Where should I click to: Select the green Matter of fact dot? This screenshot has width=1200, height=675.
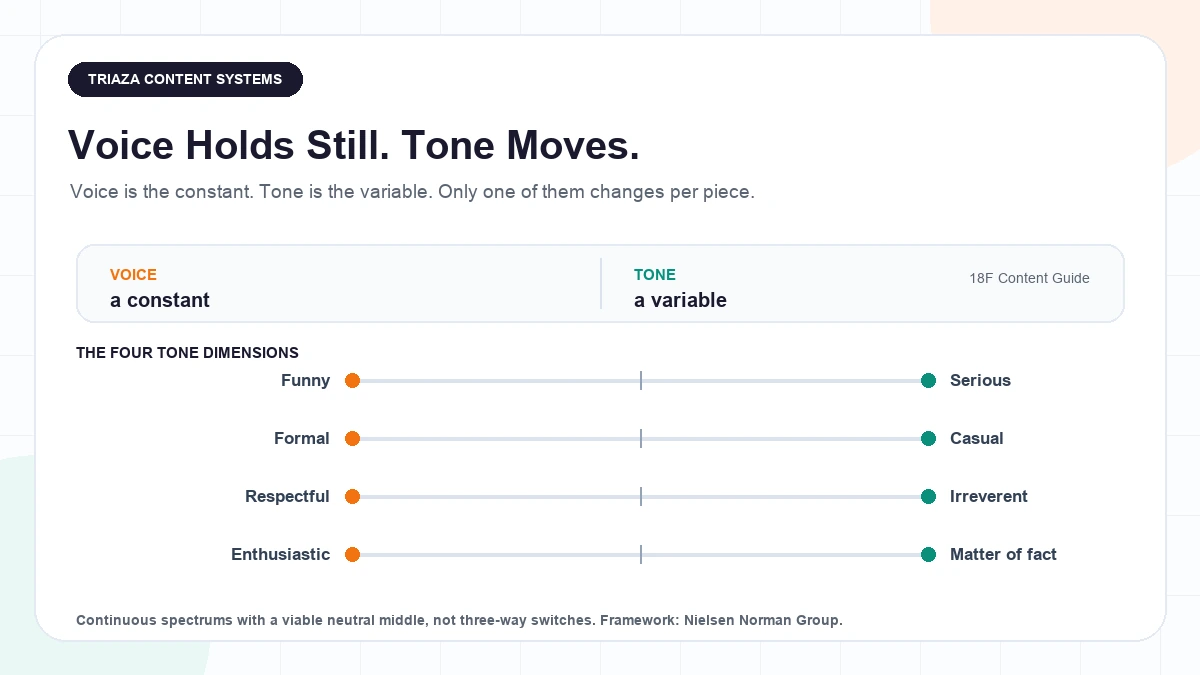[x=928, y=554]
